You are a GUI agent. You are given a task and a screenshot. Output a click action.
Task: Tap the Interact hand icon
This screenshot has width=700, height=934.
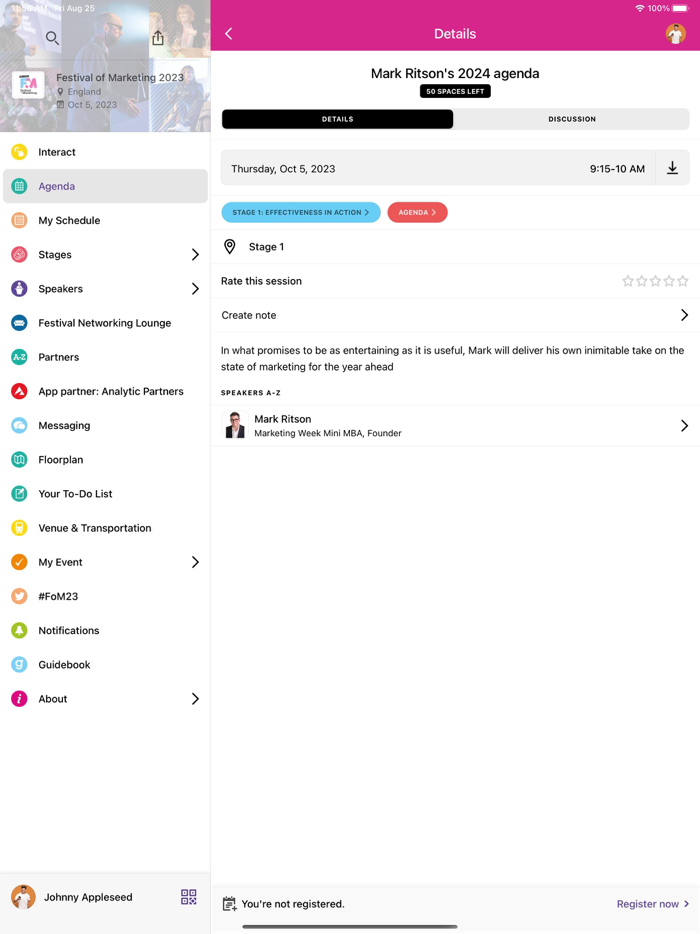pos(19,152)
